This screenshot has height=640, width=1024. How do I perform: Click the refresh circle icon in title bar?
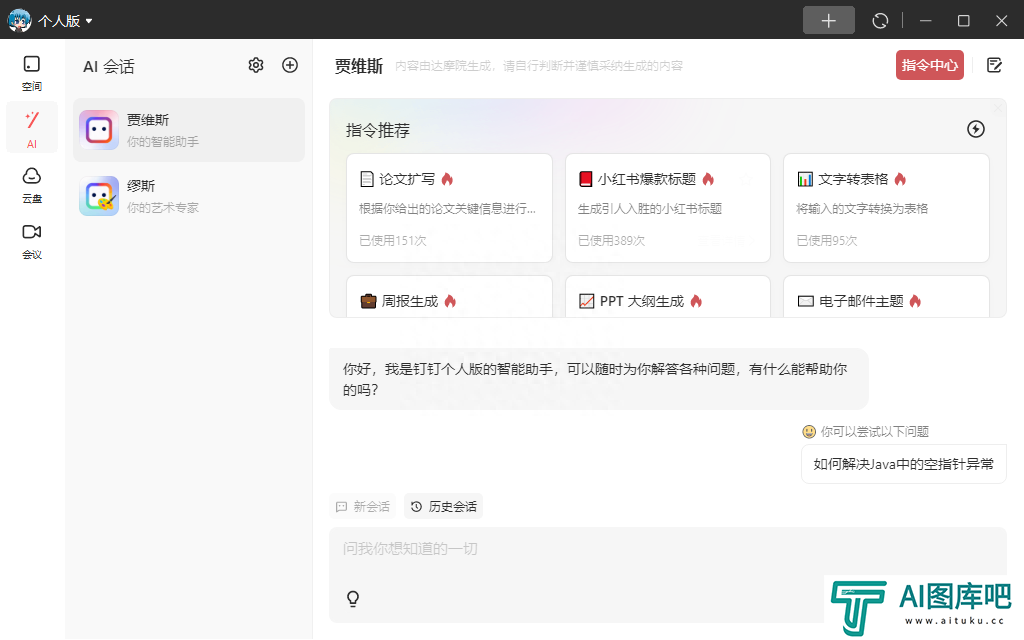(x=880, y=21)
